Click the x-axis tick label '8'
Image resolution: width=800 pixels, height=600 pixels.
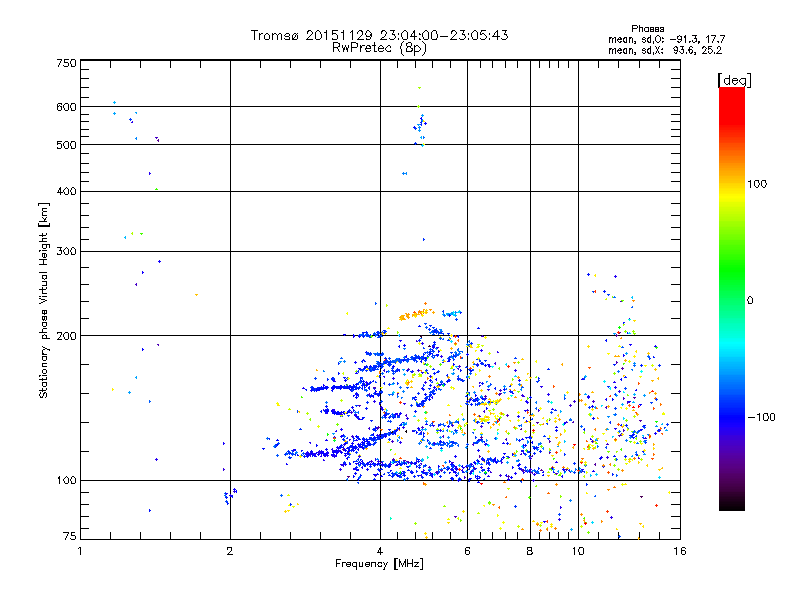[x=530, y=551]
